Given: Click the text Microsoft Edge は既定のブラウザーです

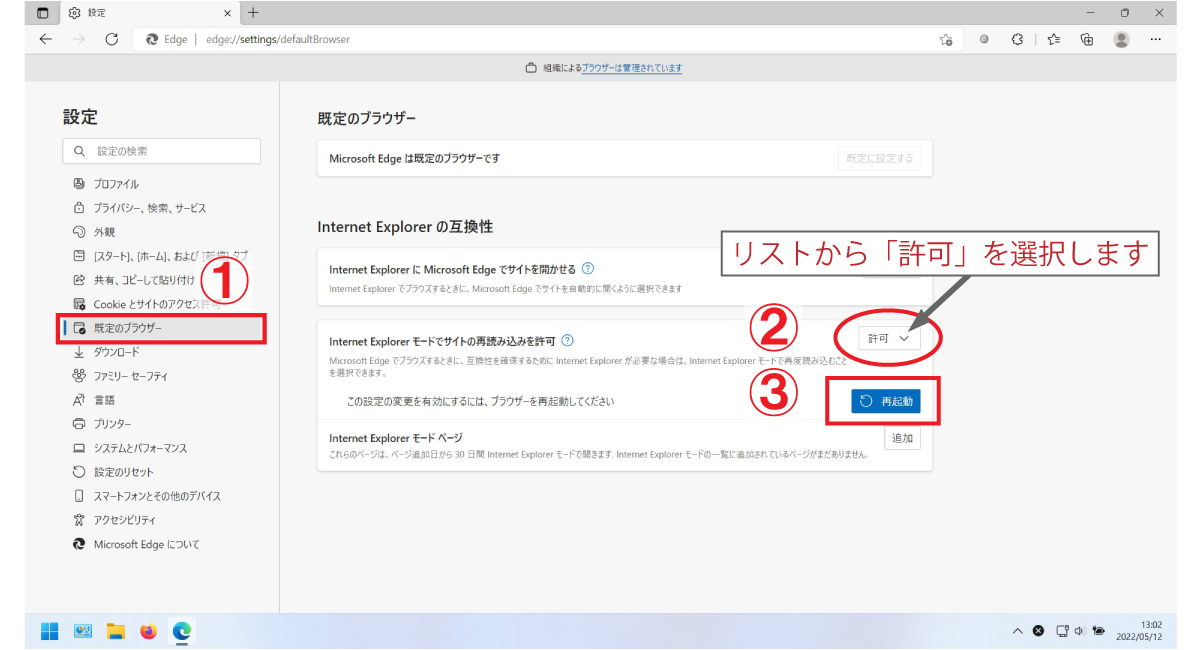Looking at the screenshot, I should click(x=414, y=158).
